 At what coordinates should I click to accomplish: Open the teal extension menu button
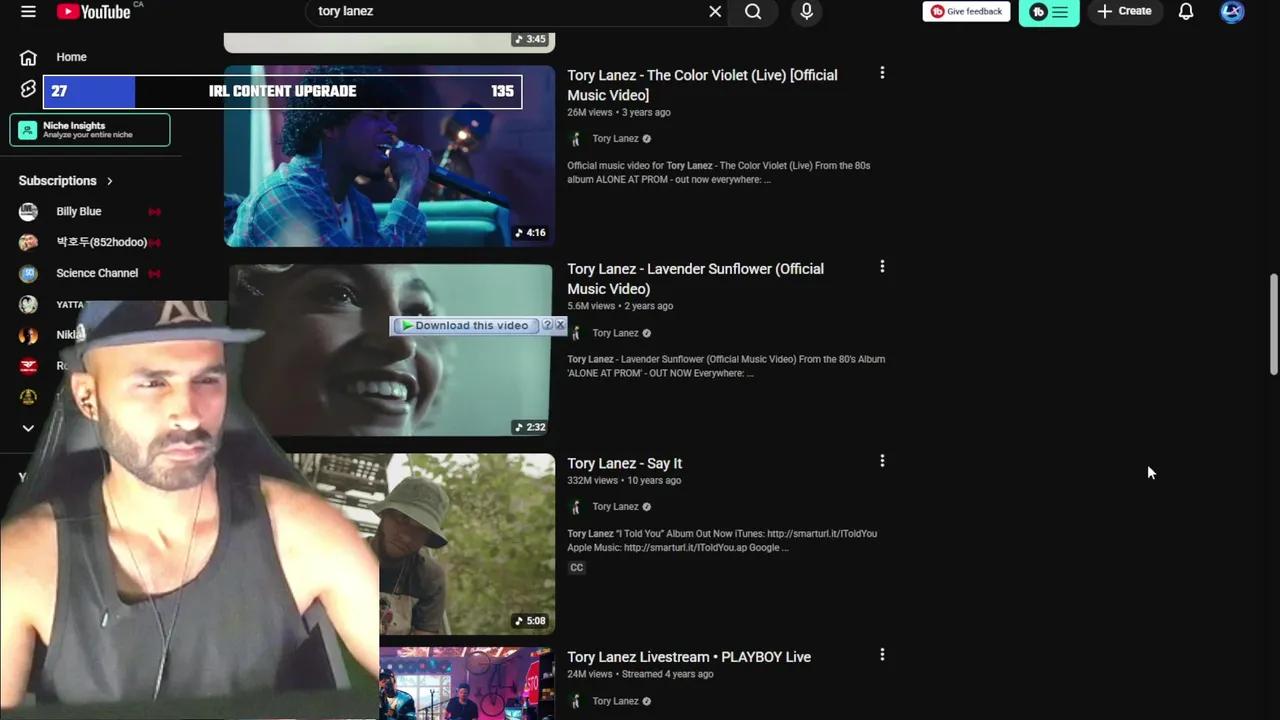pos(1049,12)
